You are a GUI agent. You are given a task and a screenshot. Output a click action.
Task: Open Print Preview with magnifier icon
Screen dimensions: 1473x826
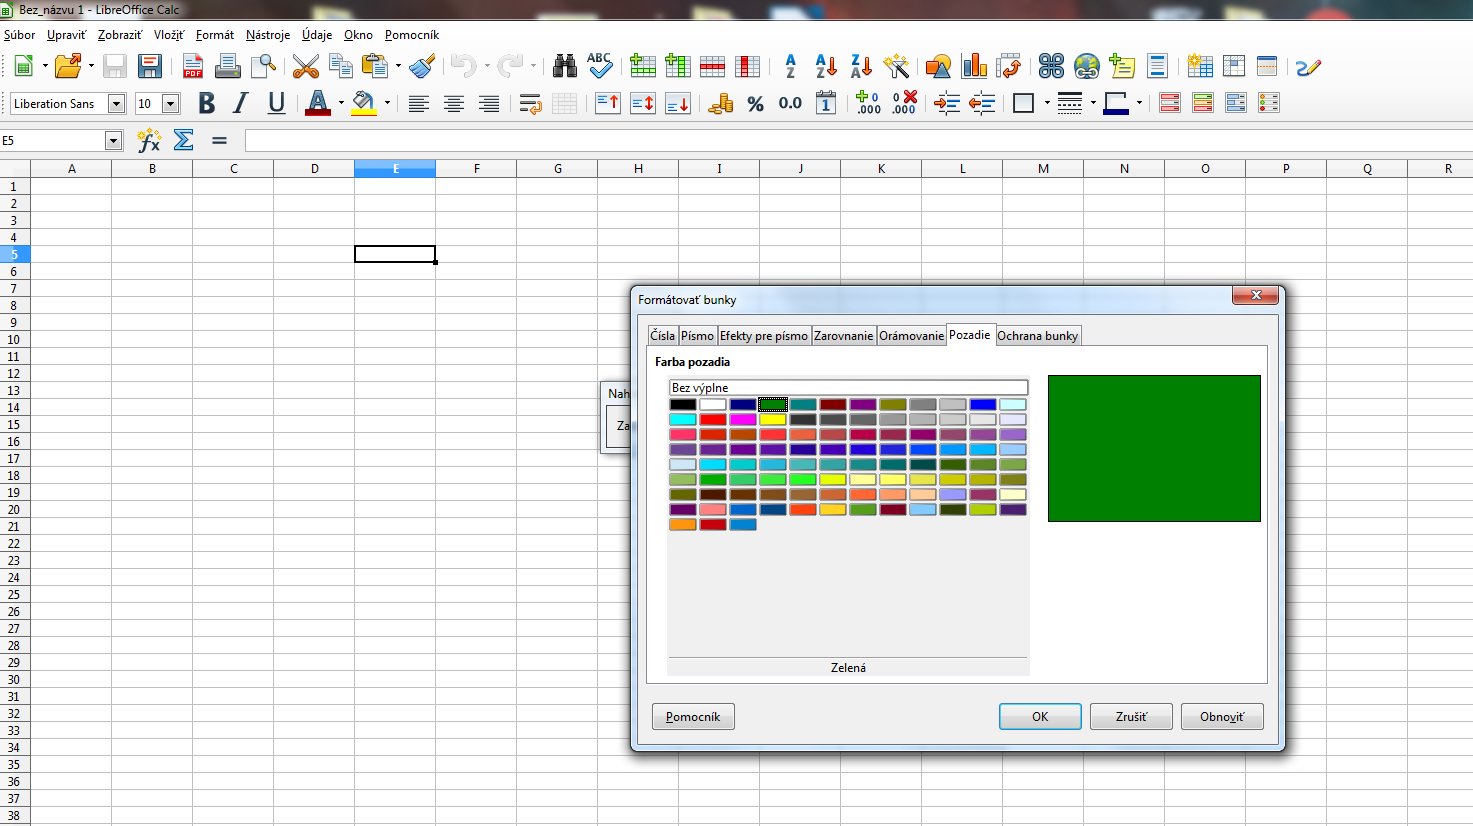point(263,67)
